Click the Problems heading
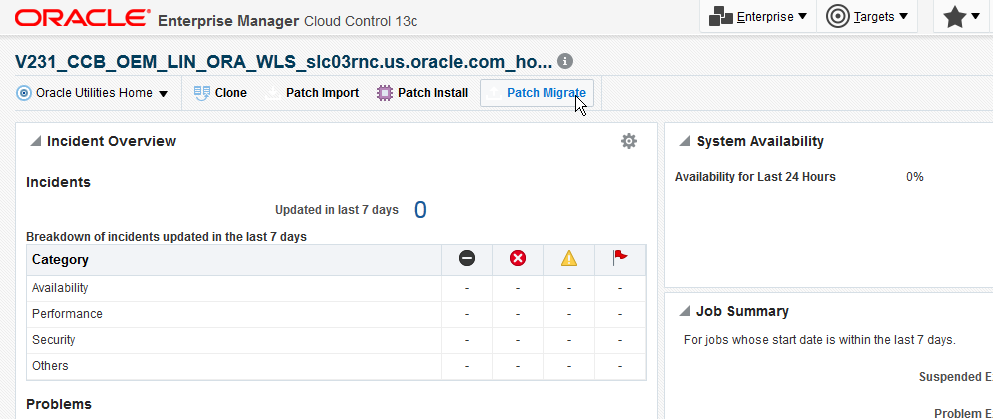Viewport: 993px width, 419px height. [59, 404]
